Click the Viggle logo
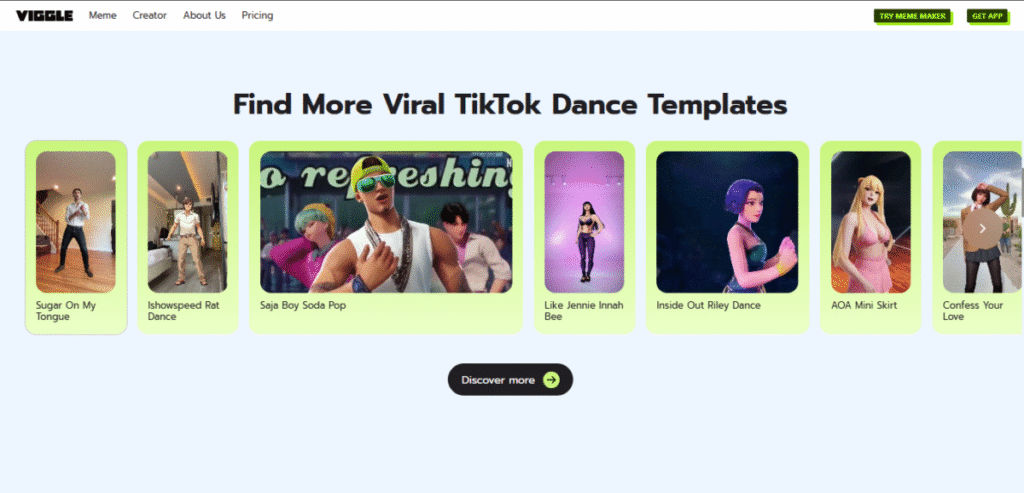Image resolution: width=1024 pixels, height=493 pixels. [x=44, y=16]
